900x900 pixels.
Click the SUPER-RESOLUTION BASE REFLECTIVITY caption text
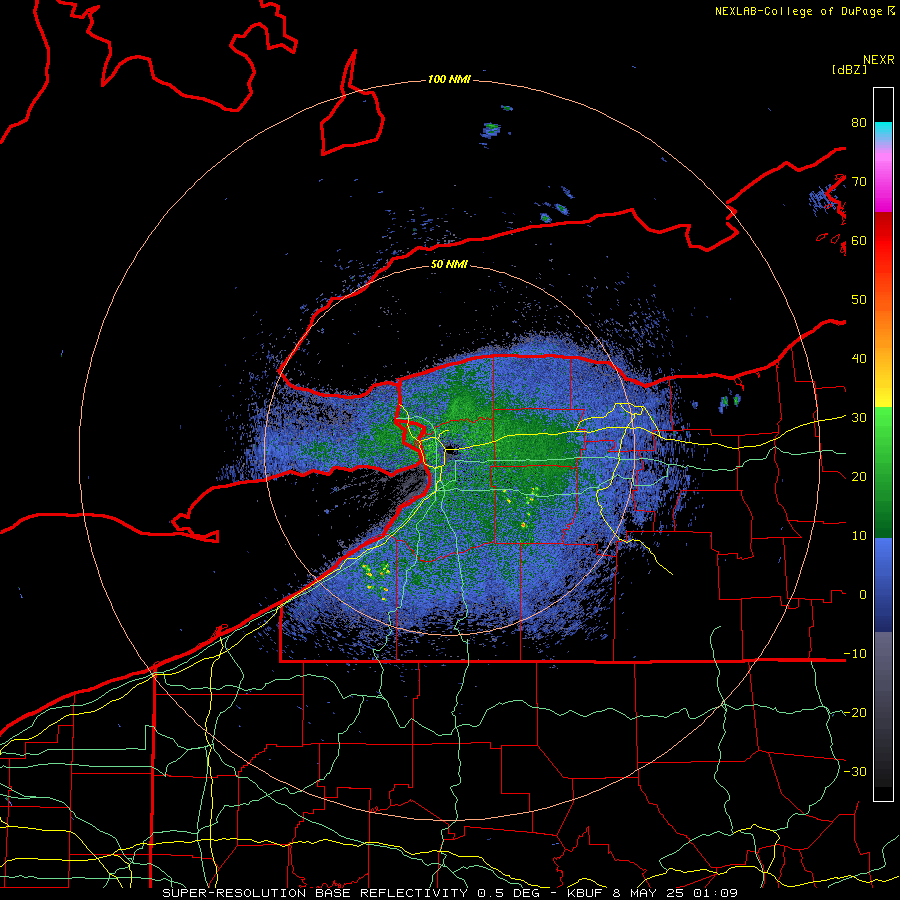[315, 893]
